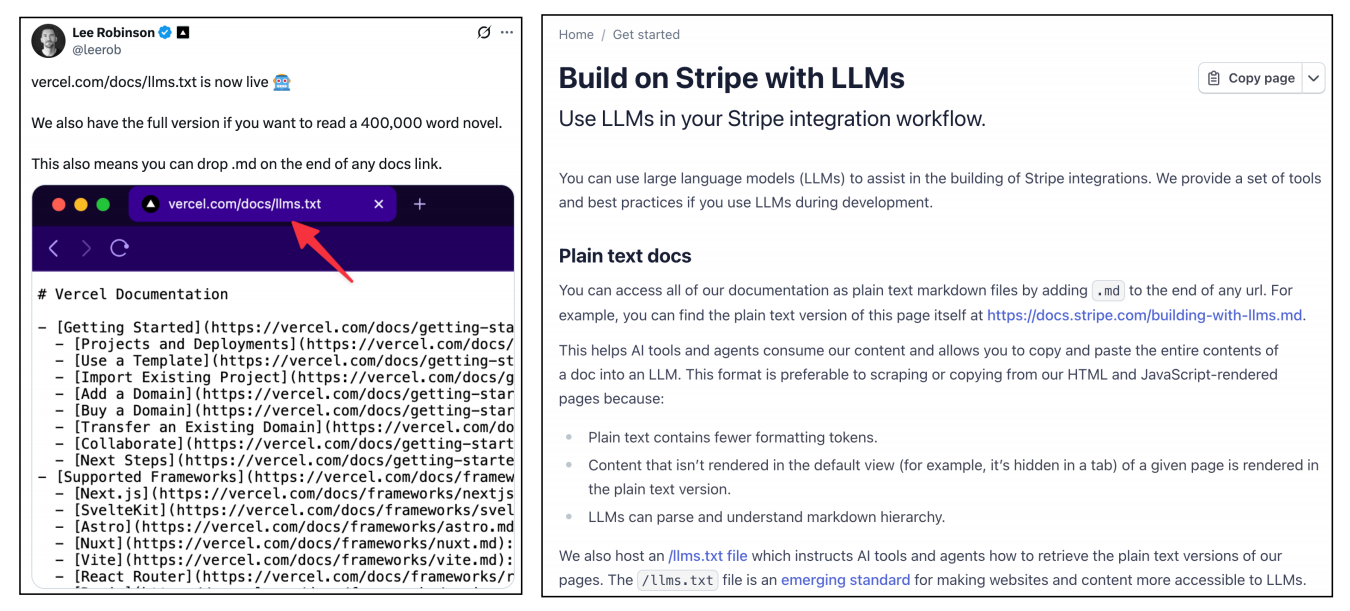Image resolution: width=1350 pixels, height=611 pixels.
Task: Click the red macOS close dot in the browser image
Action: (59, 204)
